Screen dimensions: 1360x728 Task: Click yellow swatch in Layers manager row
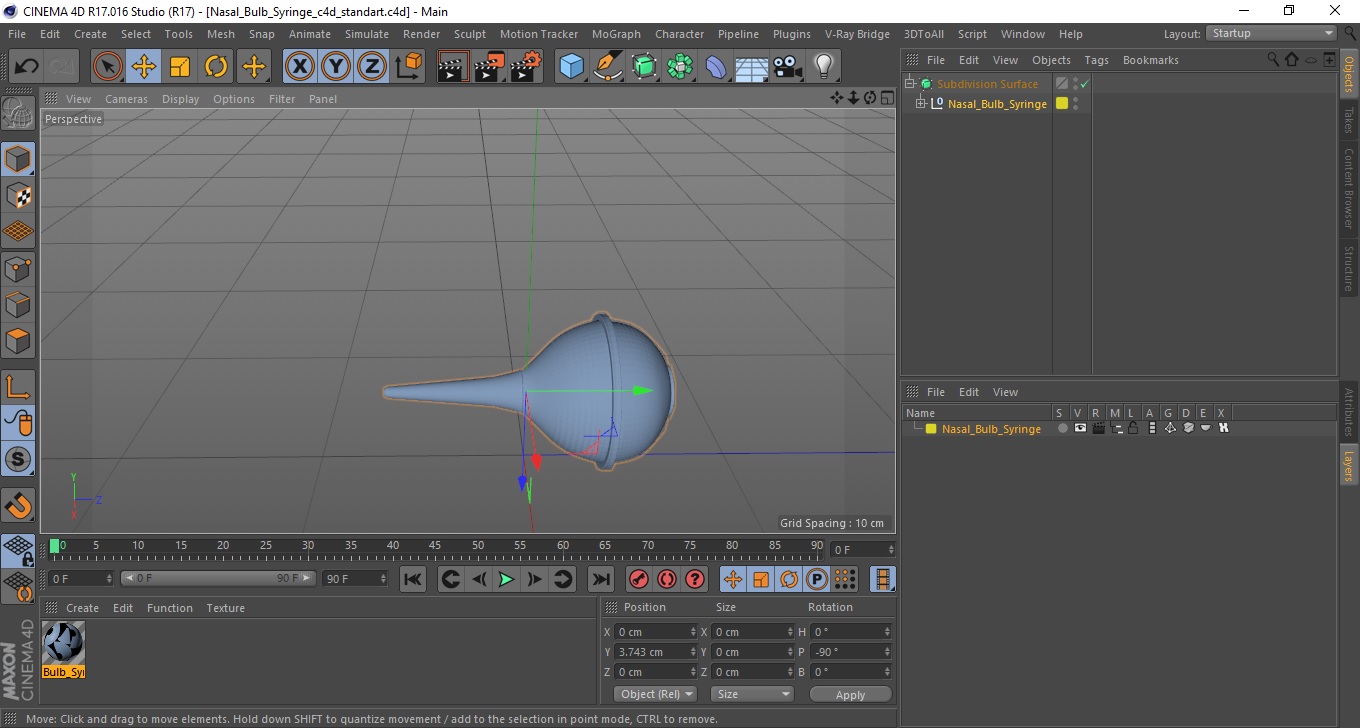931,429
